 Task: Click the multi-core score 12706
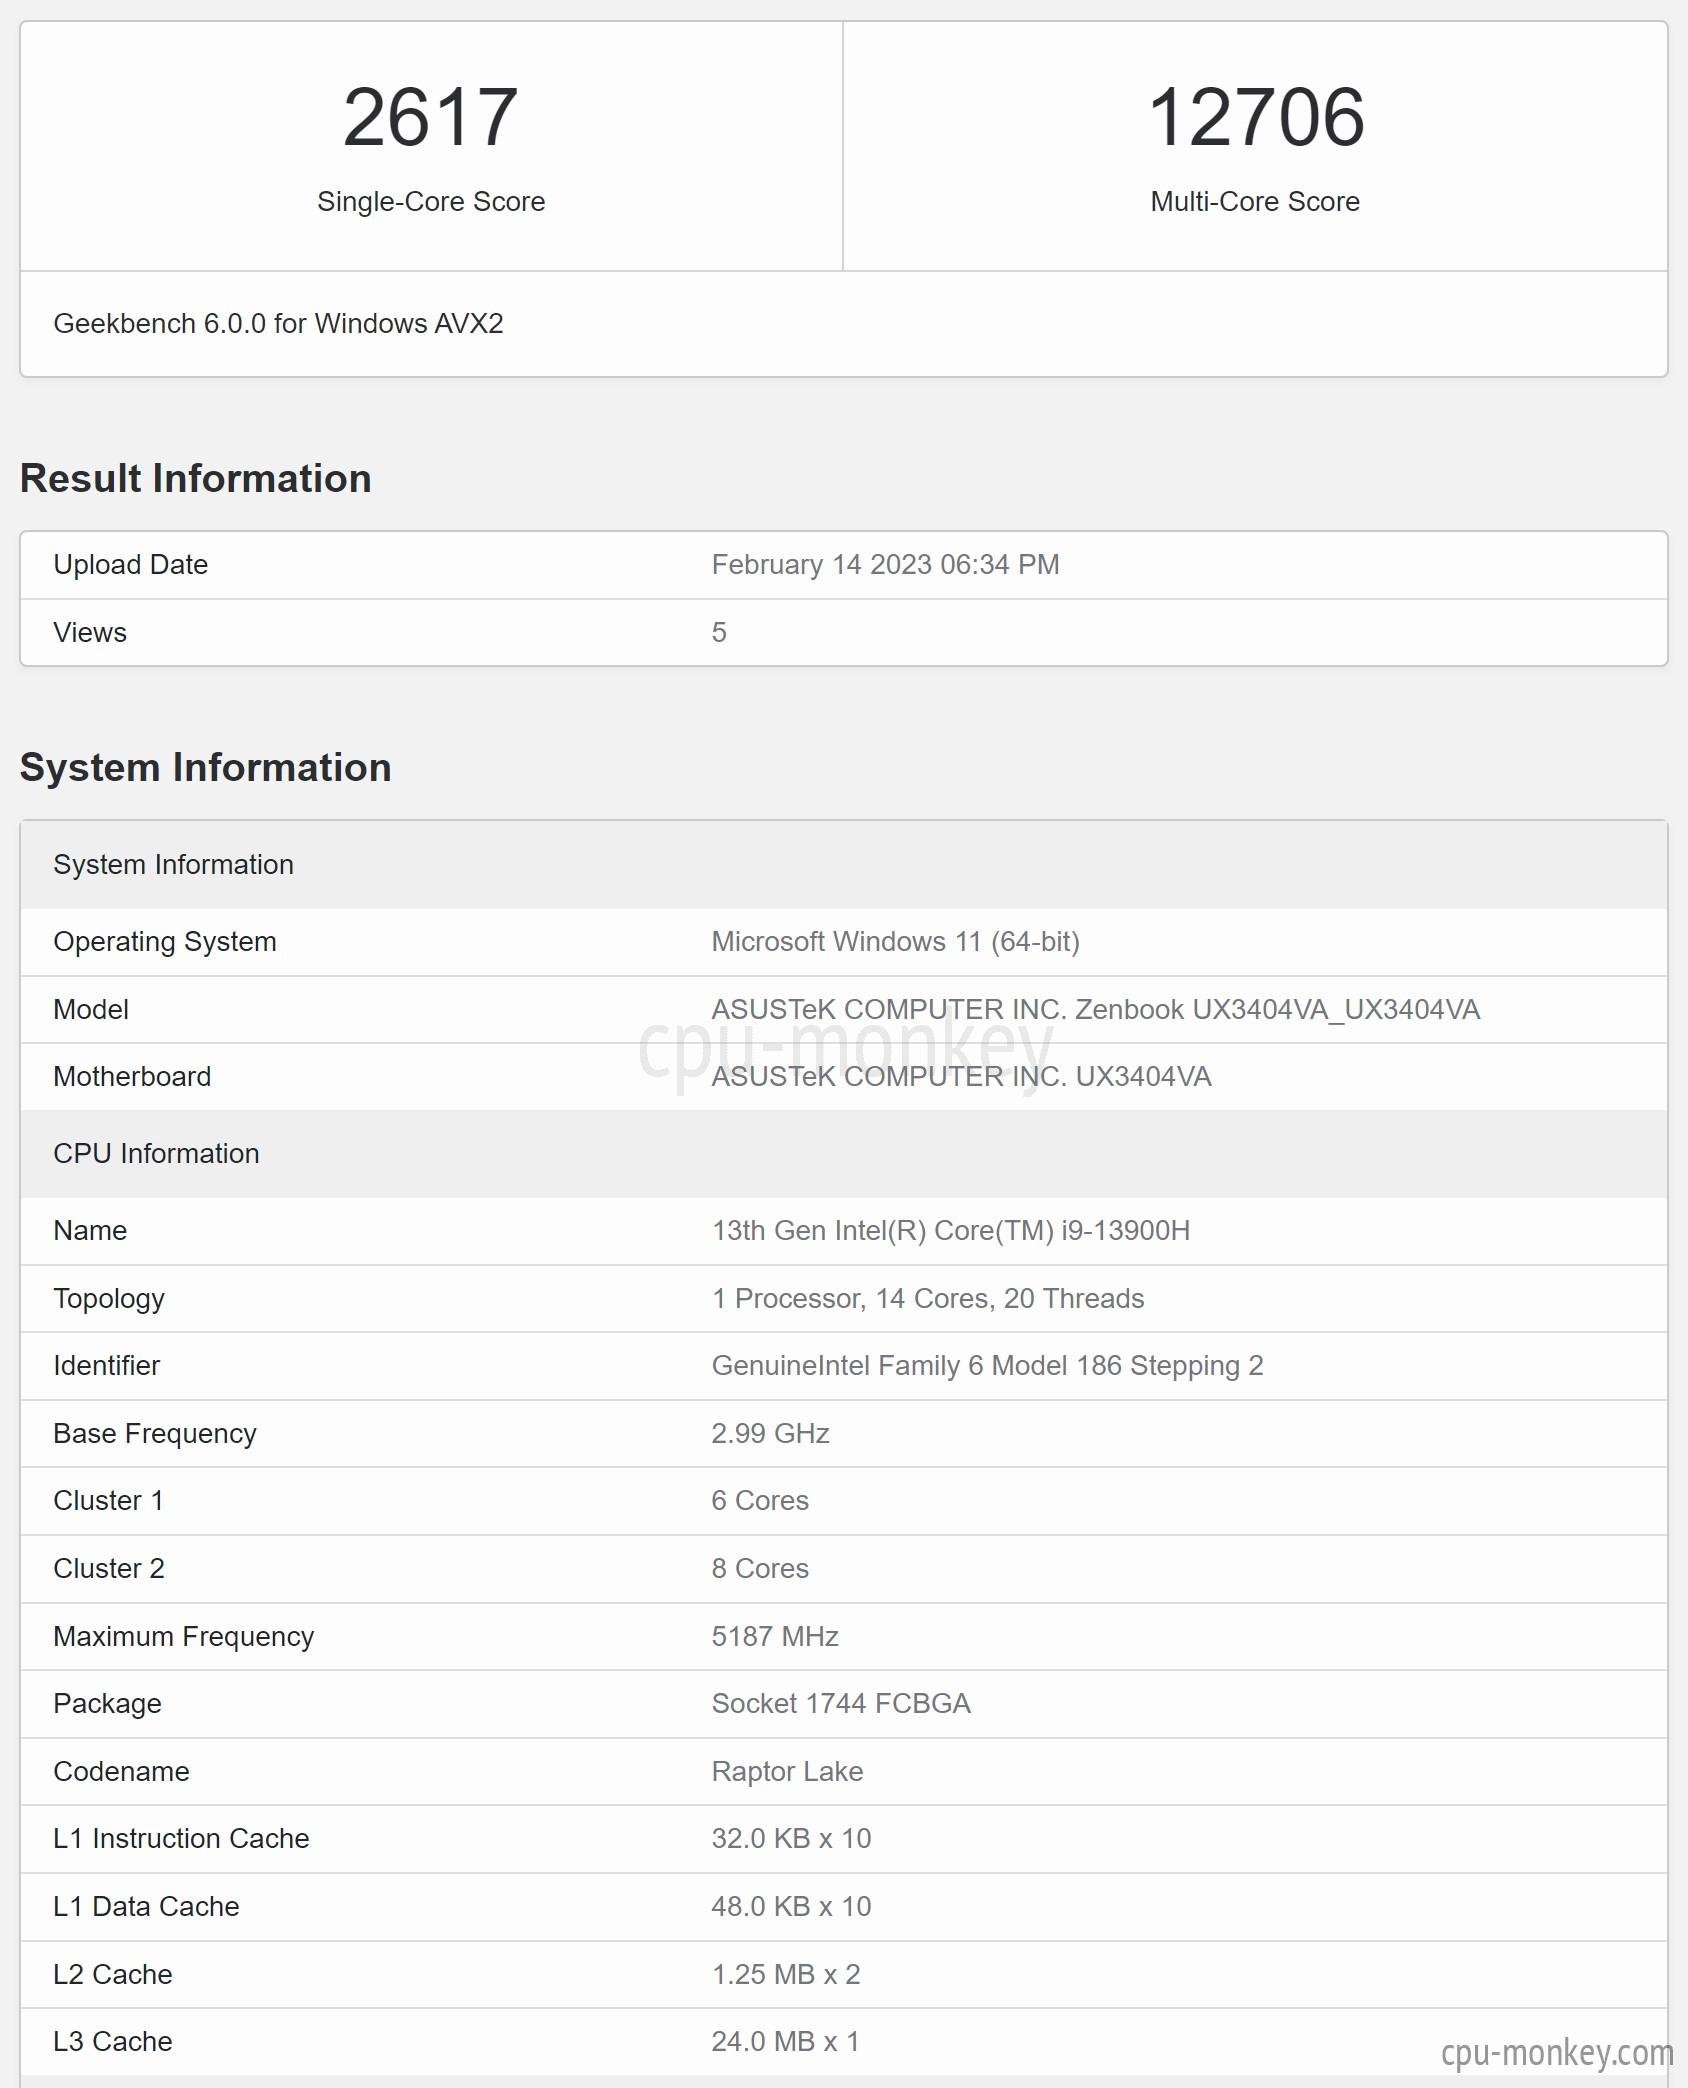[1255, 117]
